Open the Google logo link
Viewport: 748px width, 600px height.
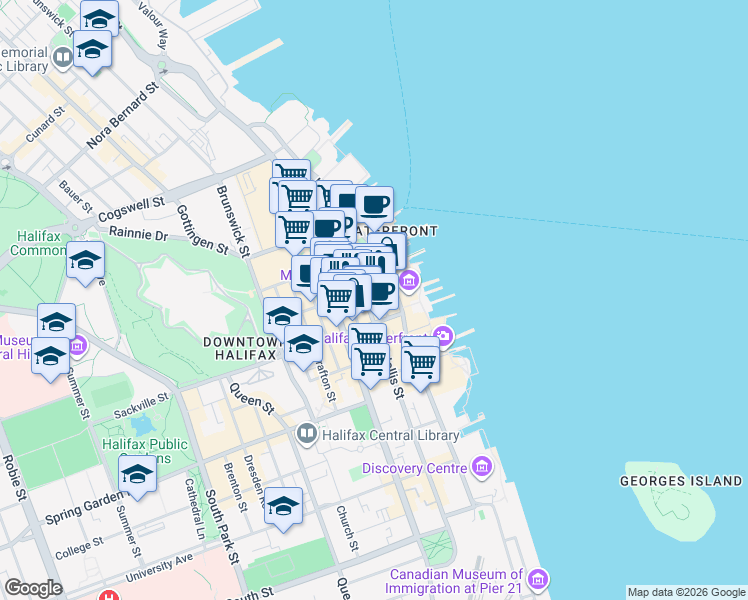point(34,588)
